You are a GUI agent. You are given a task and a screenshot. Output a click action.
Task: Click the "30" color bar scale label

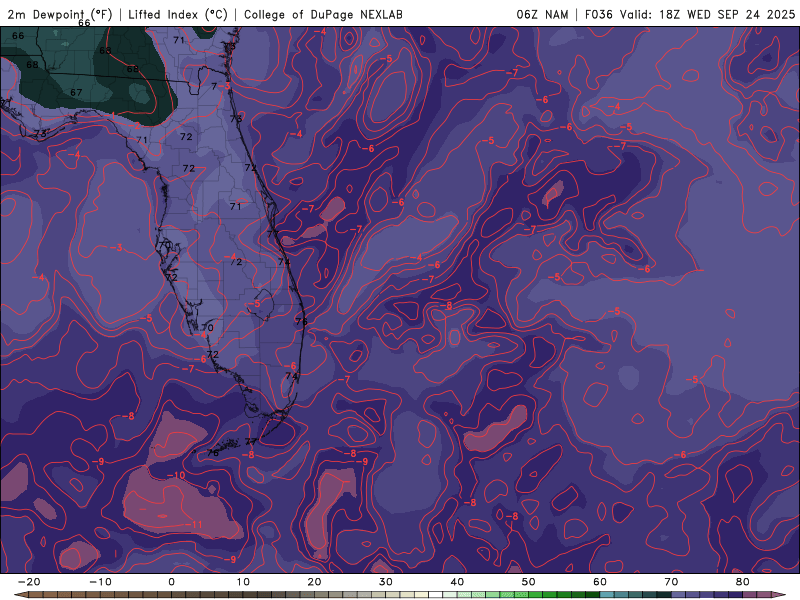coord(386,582)
